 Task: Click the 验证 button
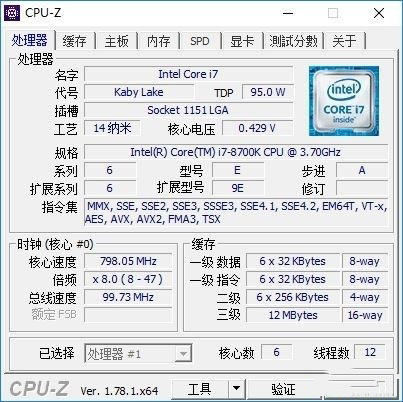283,388
